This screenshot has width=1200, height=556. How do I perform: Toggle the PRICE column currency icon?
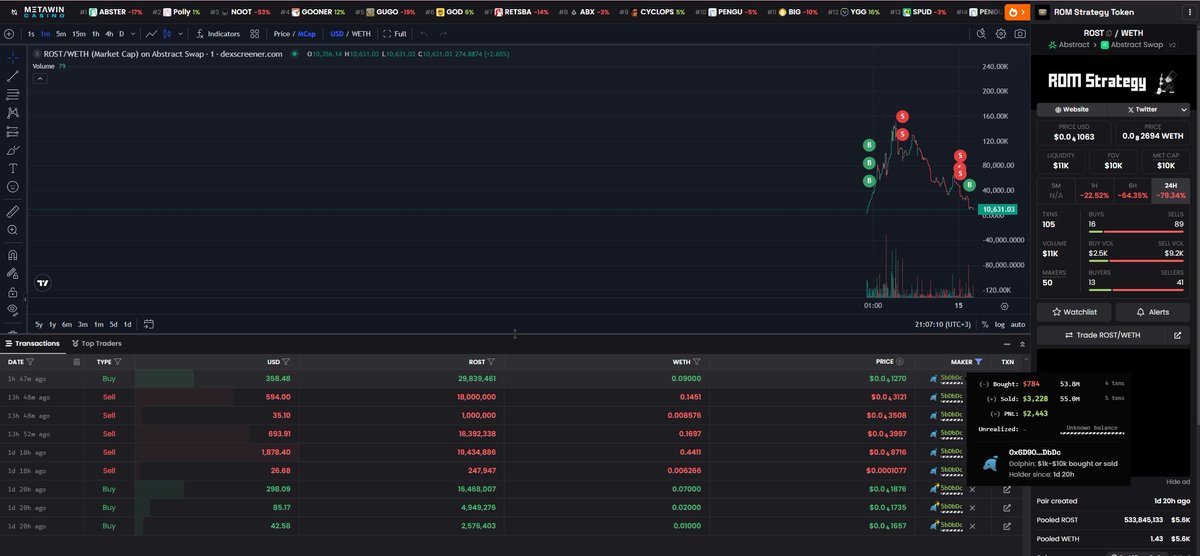(x=901, y=361)
